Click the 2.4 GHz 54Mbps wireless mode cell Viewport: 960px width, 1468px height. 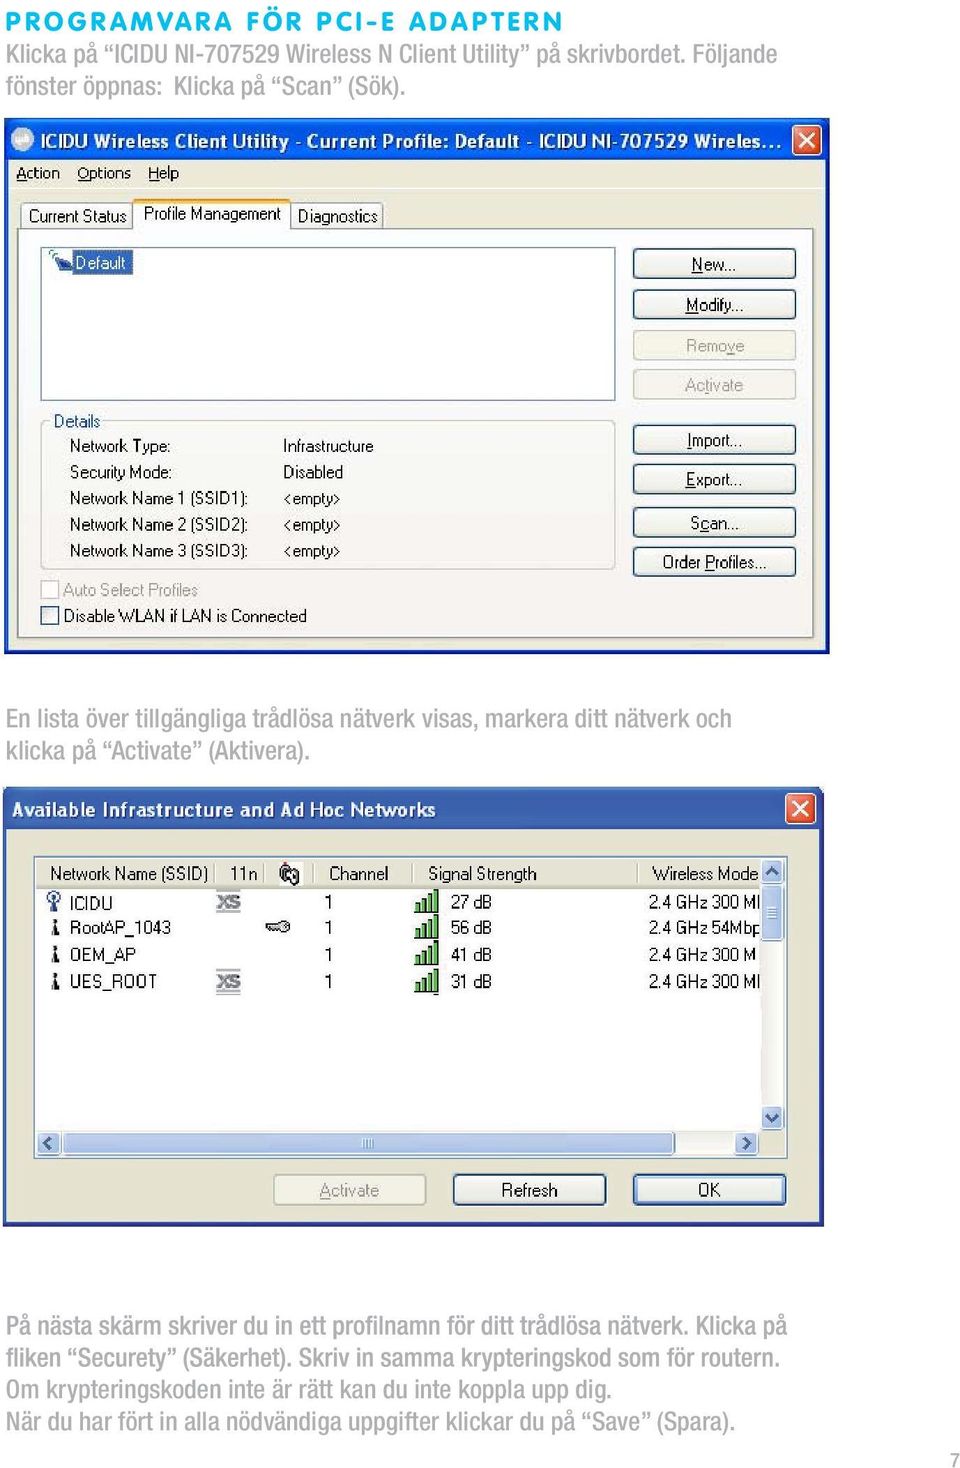click(703, 928)
